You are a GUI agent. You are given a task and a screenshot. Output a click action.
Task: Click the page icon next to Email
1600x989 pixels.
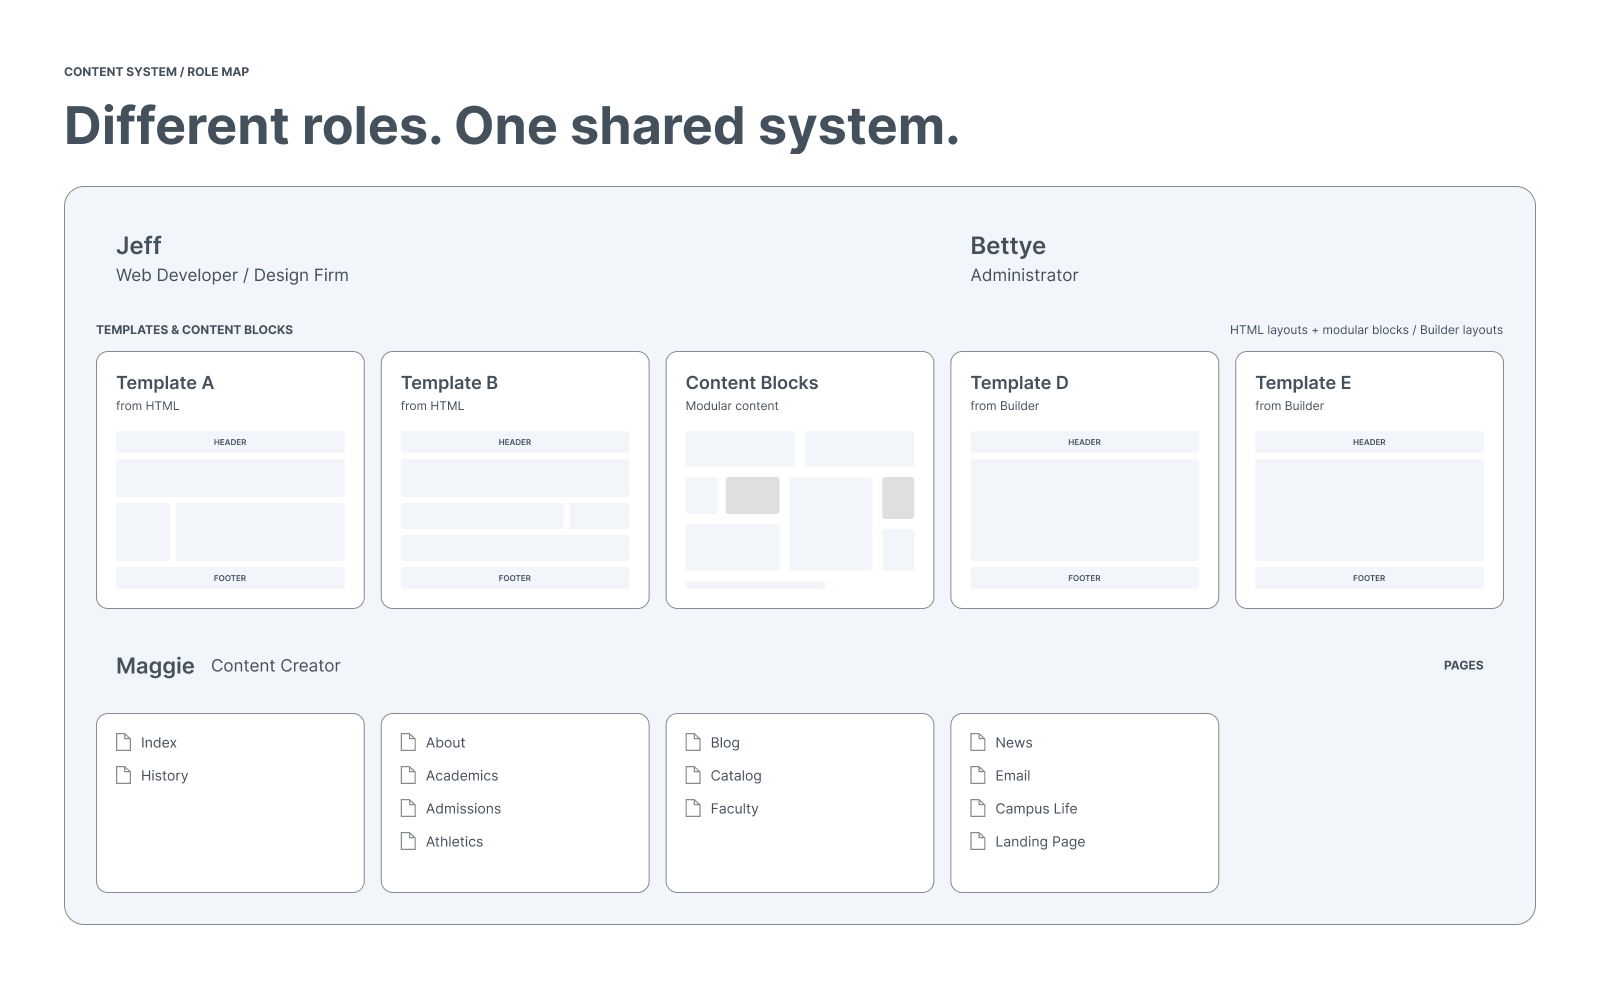click(x=978, y=775)
